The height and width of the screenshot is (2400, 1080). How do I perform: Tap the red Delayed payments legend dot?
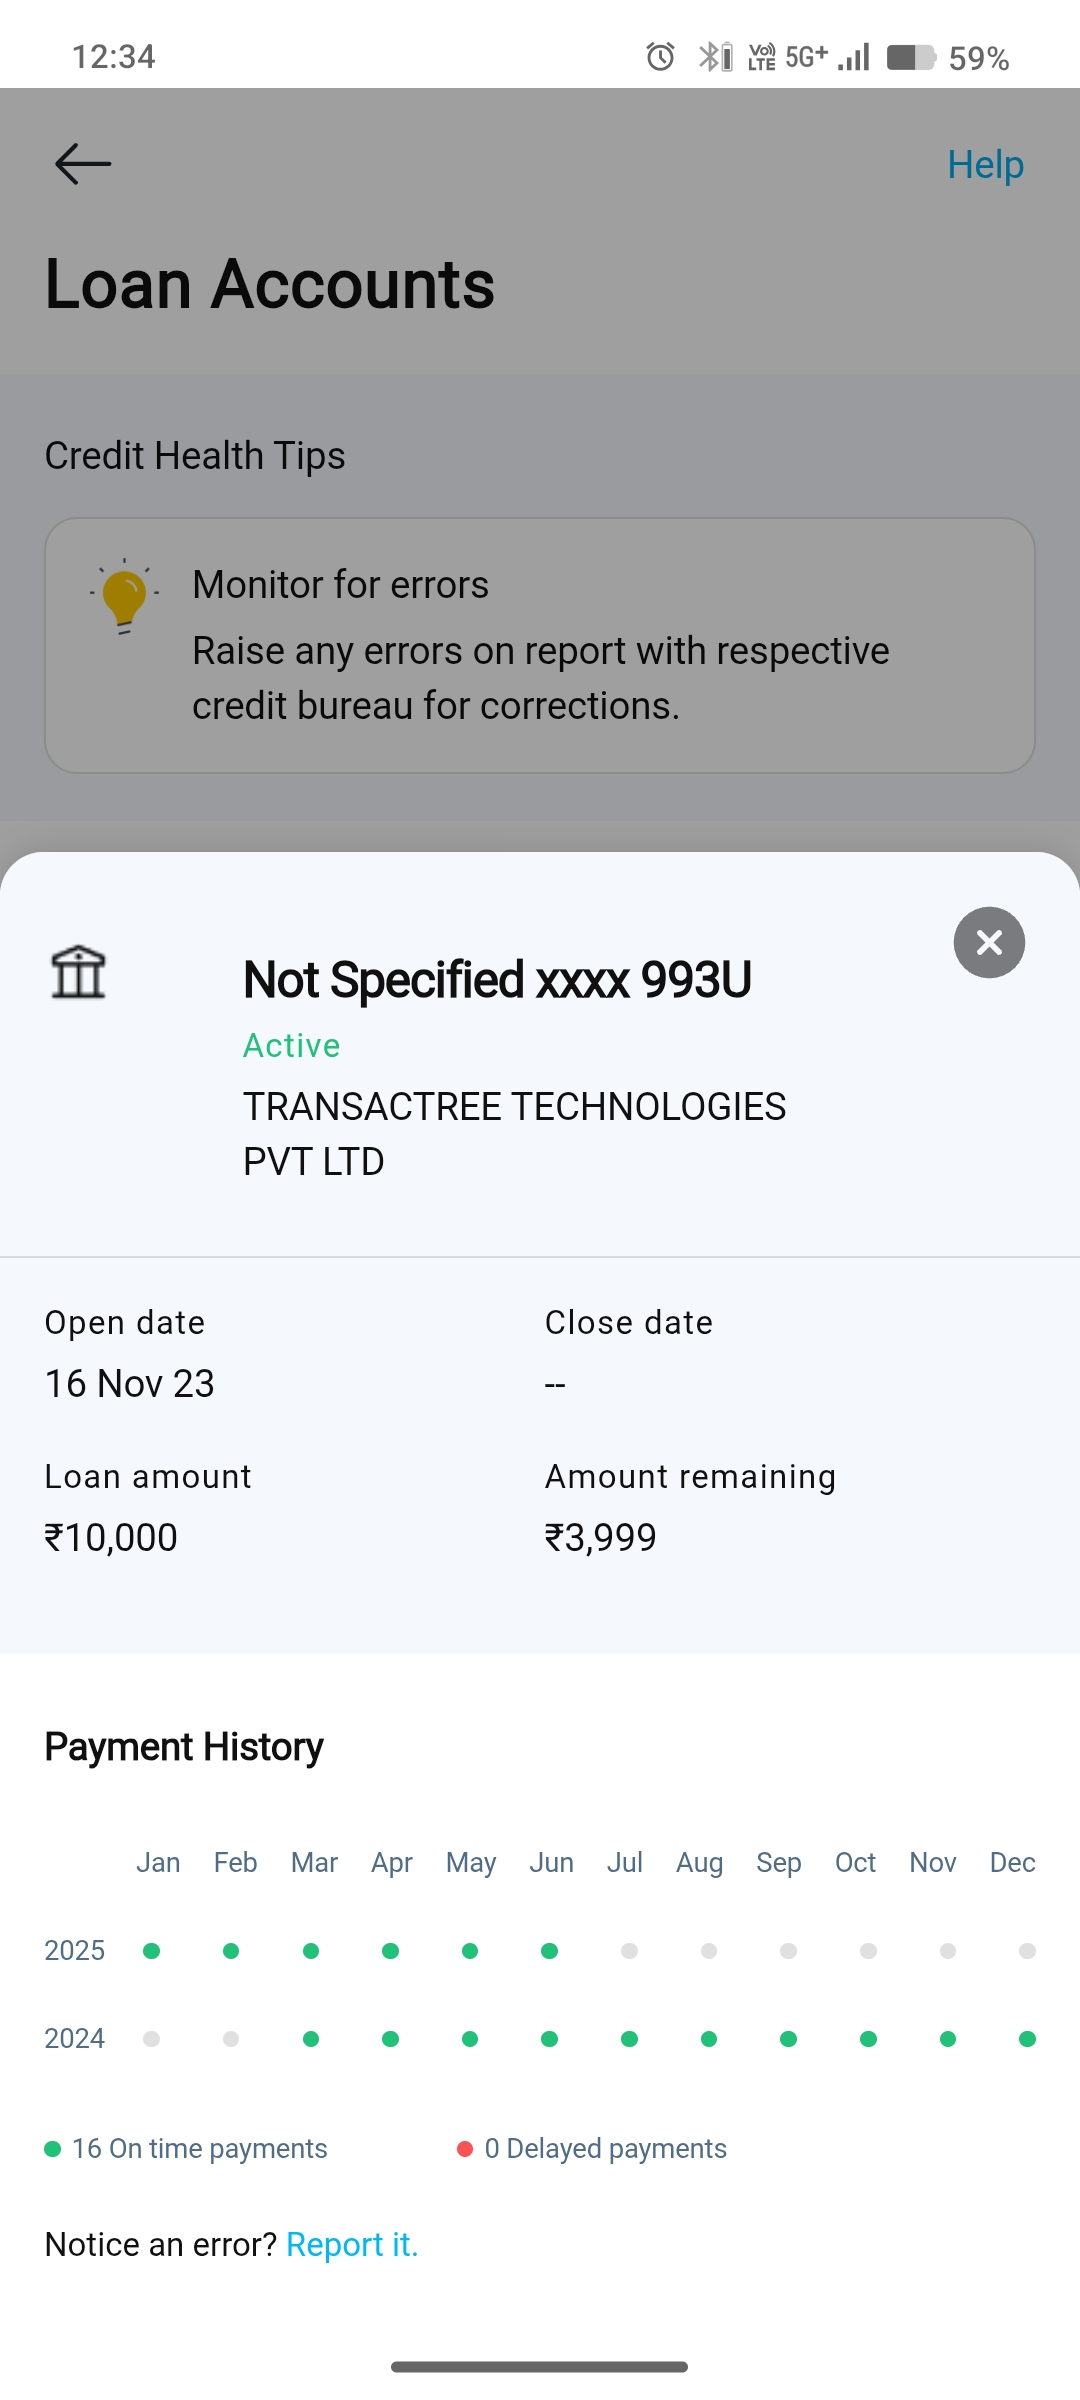tap(465, 2149)
